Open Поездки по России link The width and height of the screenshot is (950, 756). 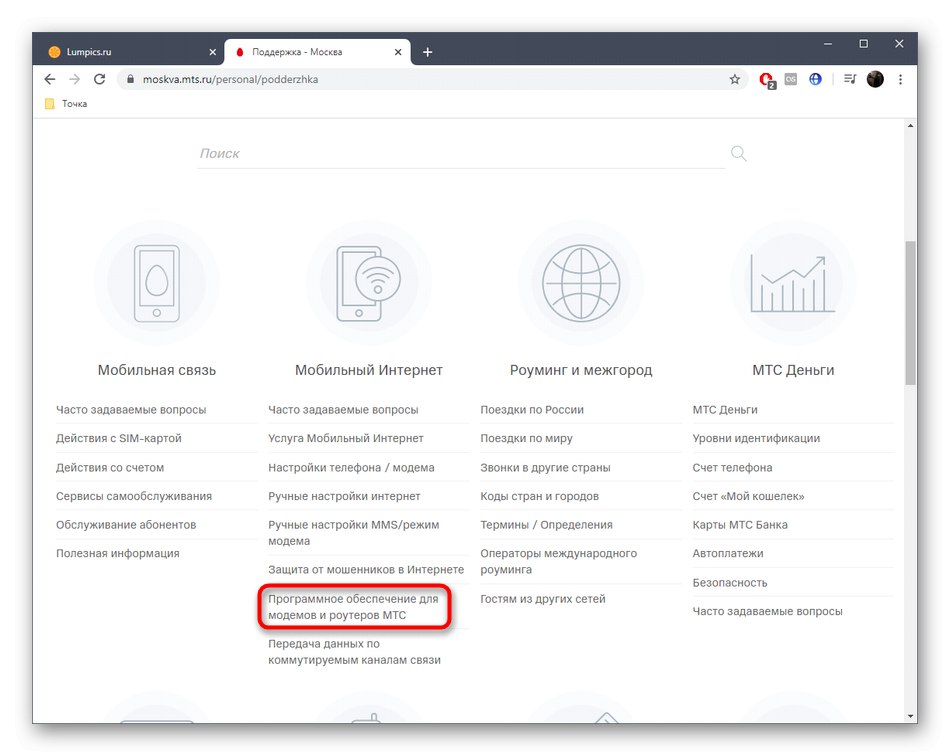pyautogui.click(x=532, y=410)
